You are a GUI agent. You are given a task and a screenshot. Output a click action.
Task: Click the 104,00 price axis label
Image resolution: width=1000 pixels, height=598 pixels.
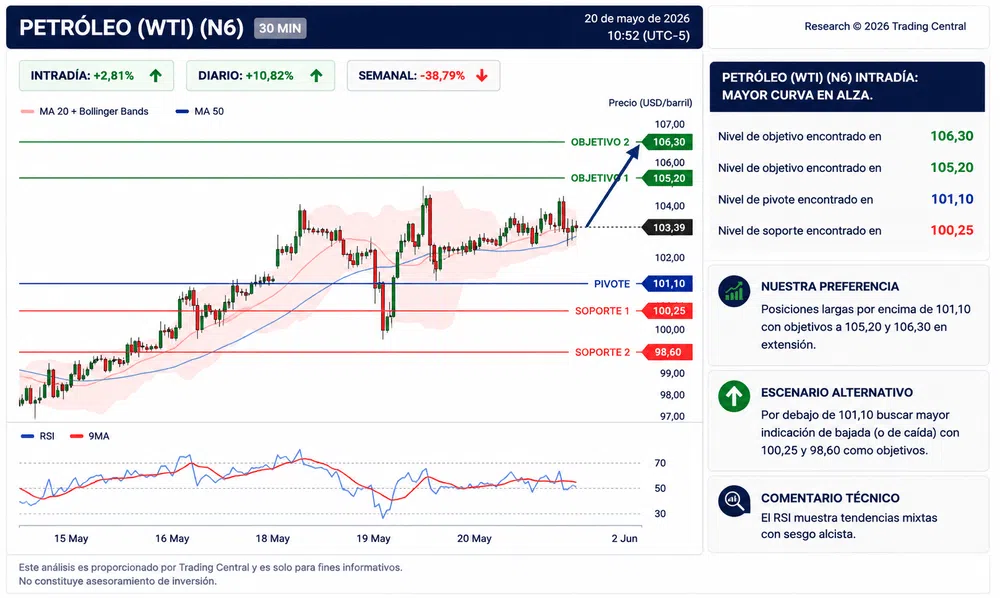click(x=670, y=206)
